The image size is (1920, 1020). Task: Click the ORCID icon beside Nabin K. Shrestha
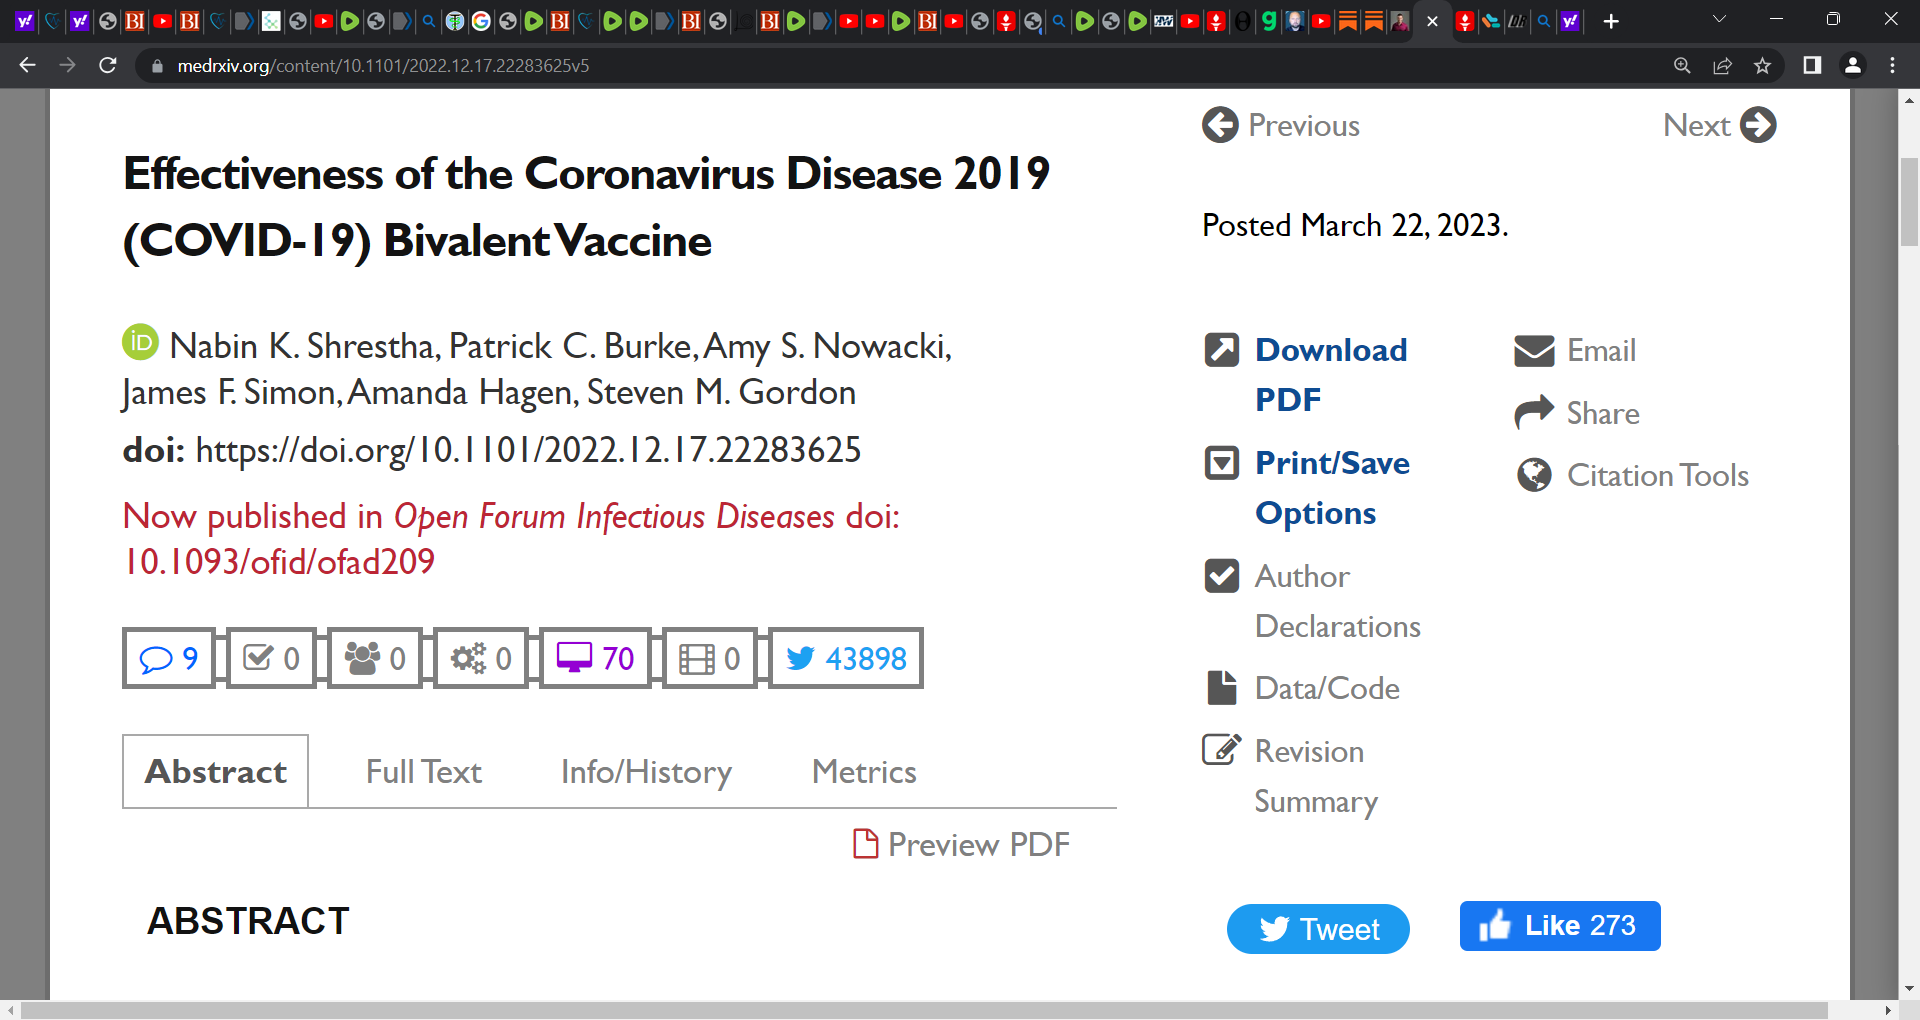pos(140,342)
